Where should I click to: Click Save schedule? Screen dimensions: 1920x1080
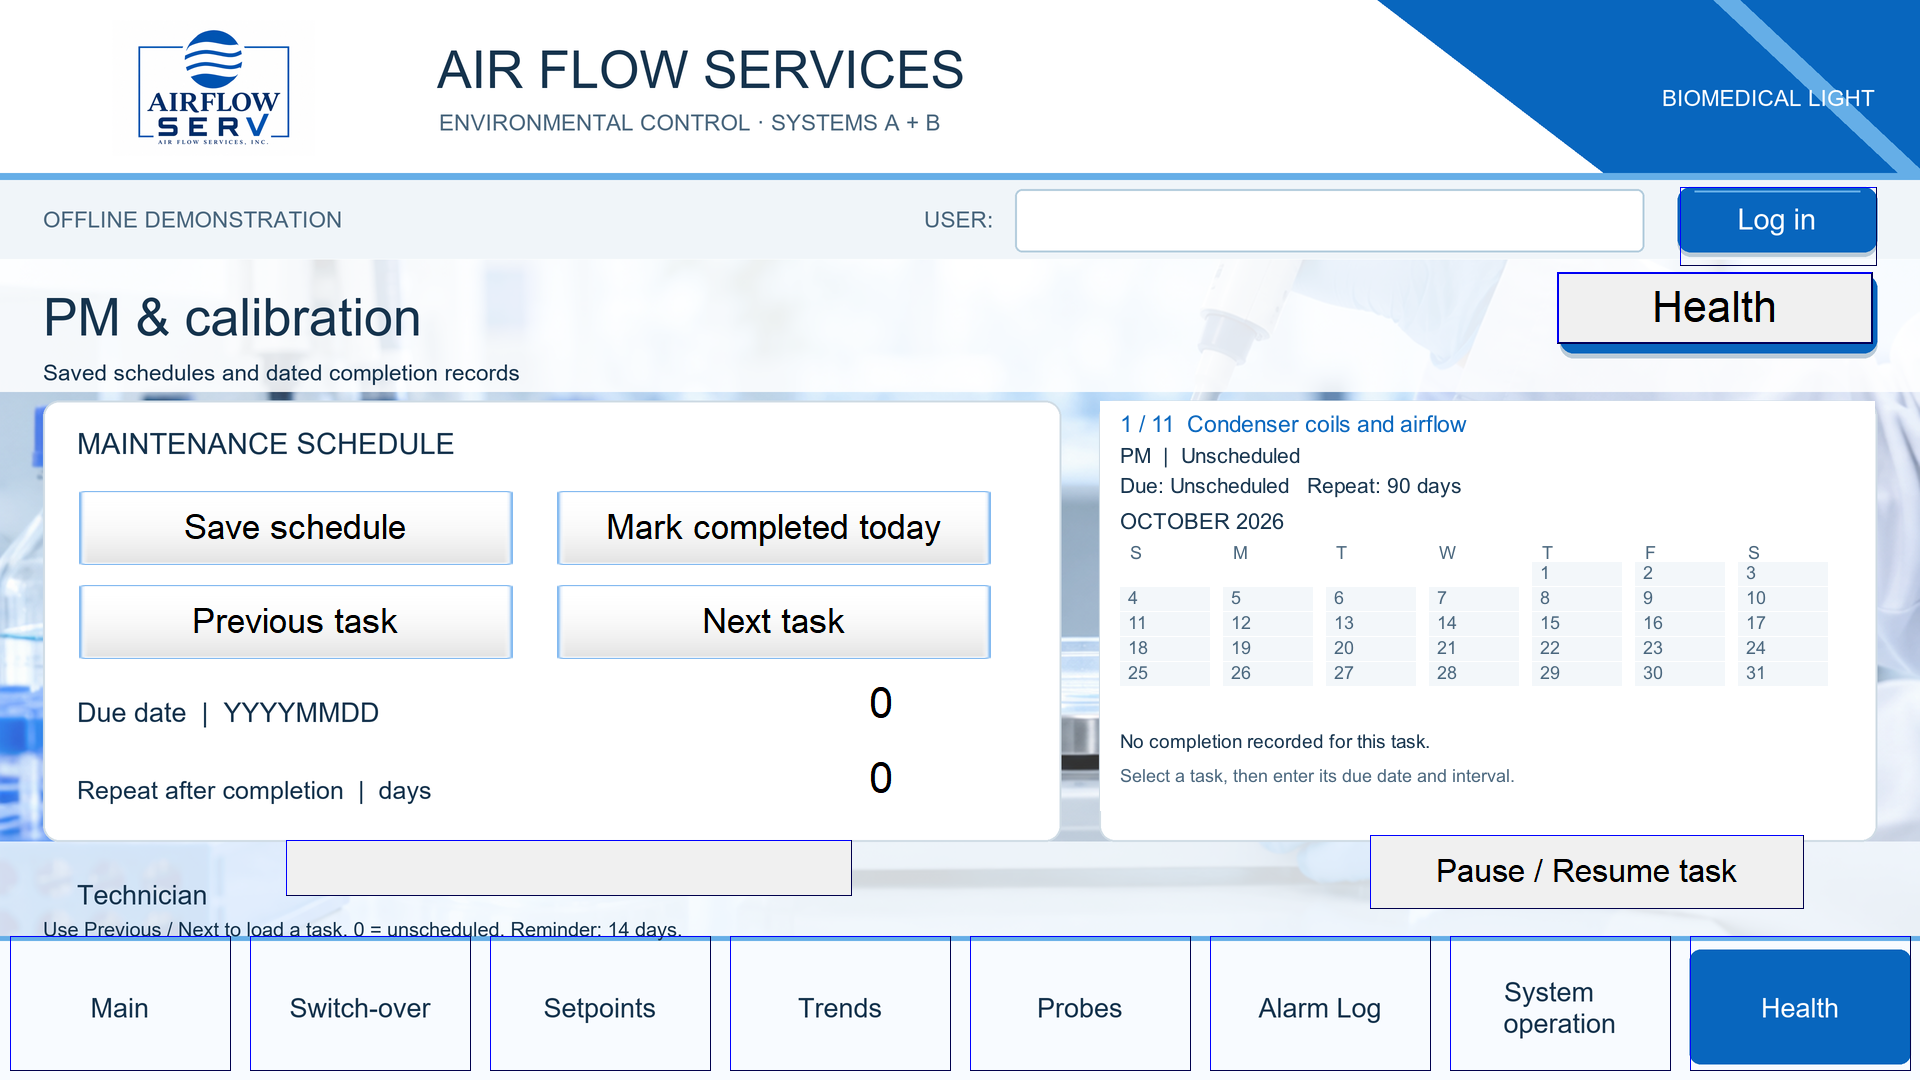pyautogui.click(x=295, y=527)
